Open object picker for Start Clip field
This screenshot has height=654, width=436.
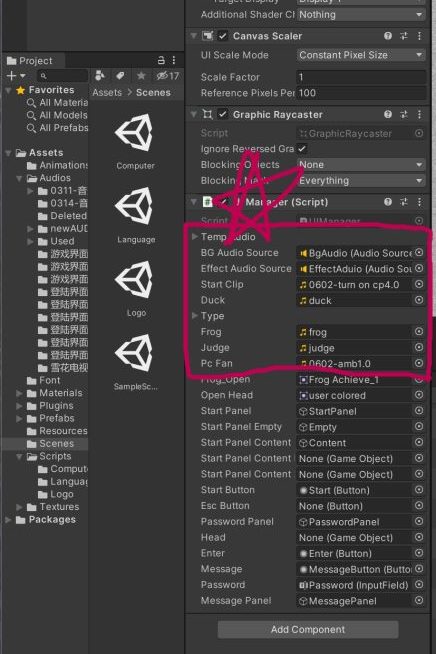pos(419,284)
